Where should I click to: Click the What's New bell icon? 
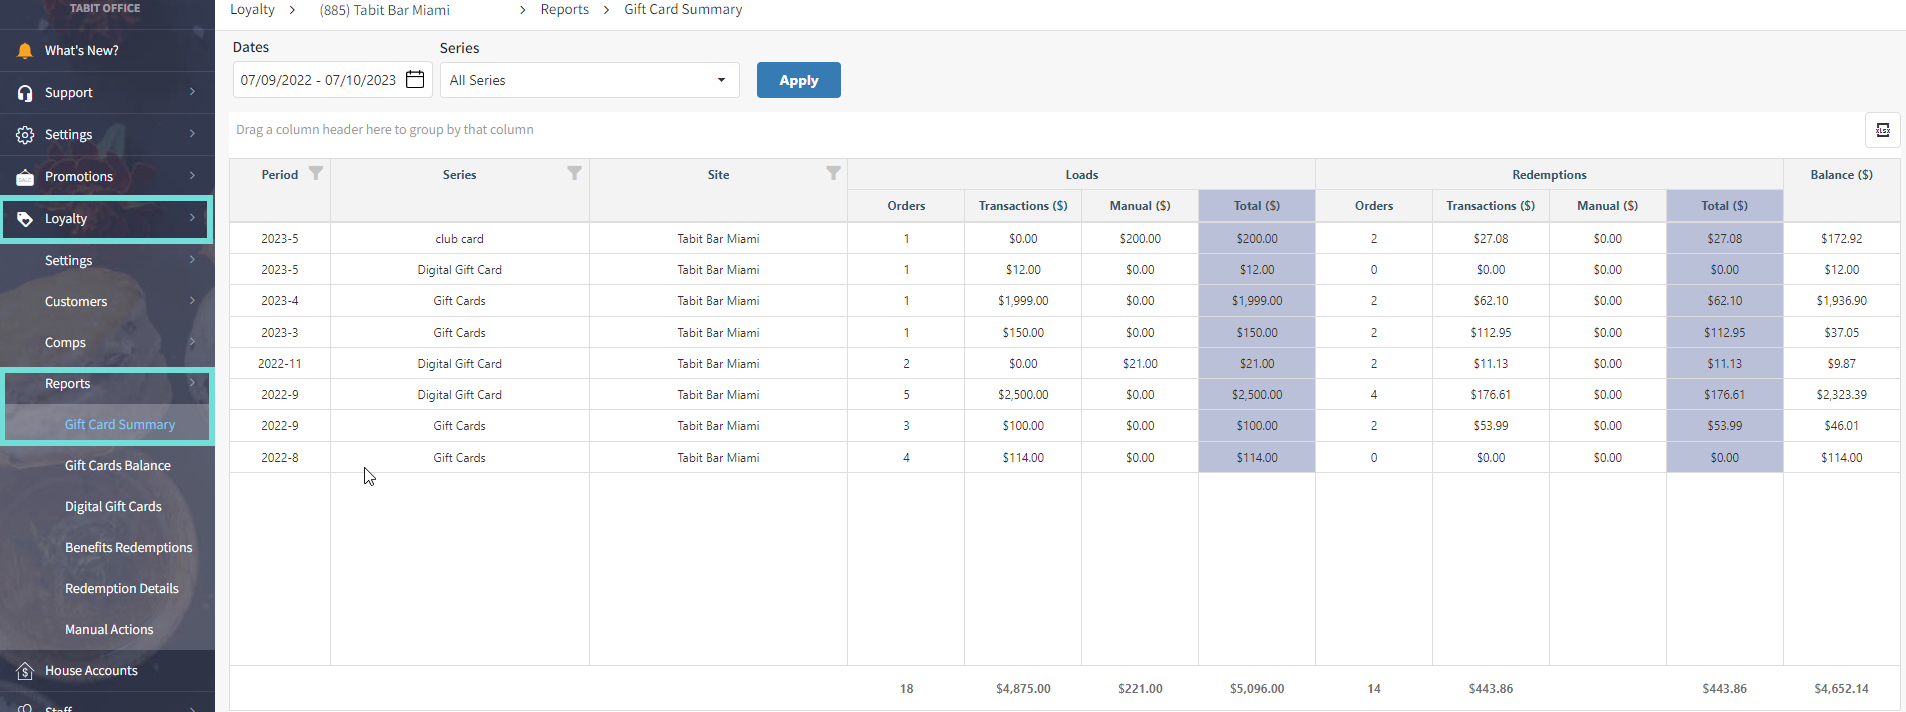(x=25, y=51)
